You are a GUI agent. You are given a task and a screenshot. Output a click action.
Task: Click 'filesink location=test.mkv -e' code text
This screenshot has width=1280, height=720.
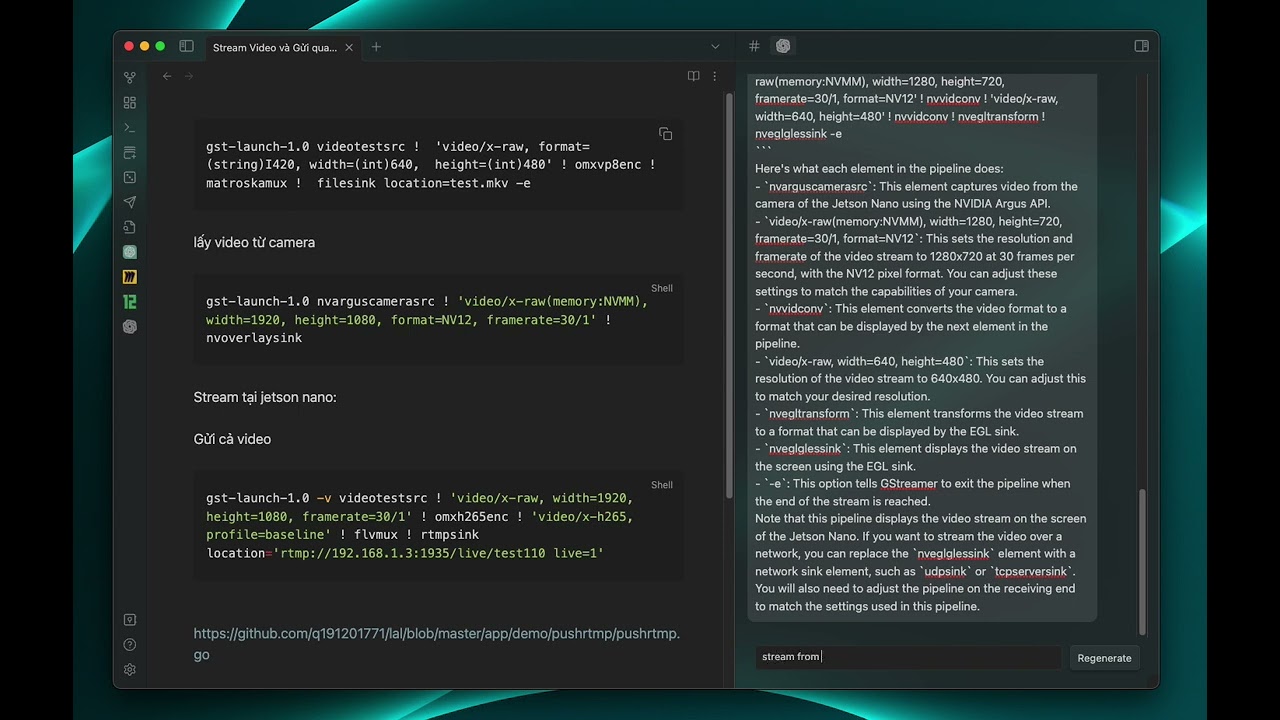click(x=423, y=183)
